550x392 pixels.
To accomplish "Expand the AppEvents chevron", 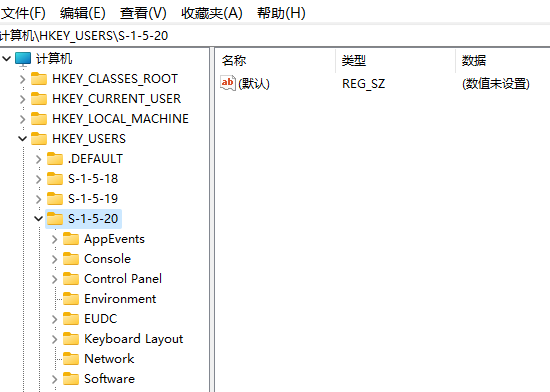I will click(x=54, y=239).
